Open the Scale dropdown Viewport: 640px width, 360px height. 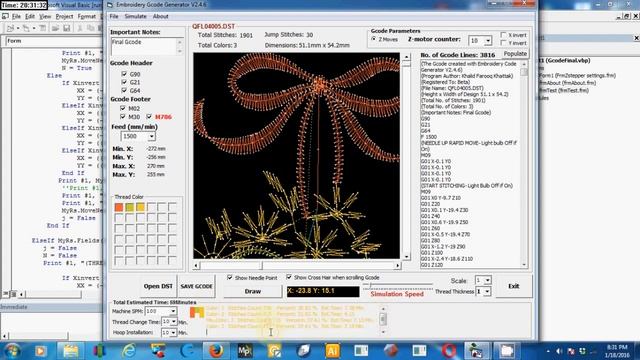click(487, 280)
